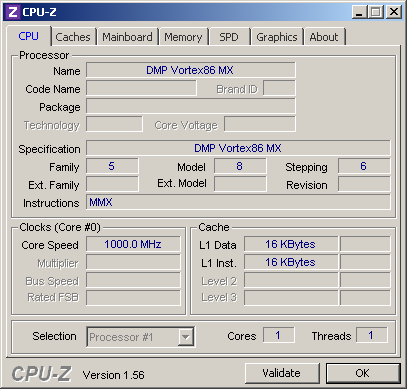This screenshot has width=407, height=389.
Task: Click the empty Multiplier field
Action: pyautogui.click(x=133, y=262)
